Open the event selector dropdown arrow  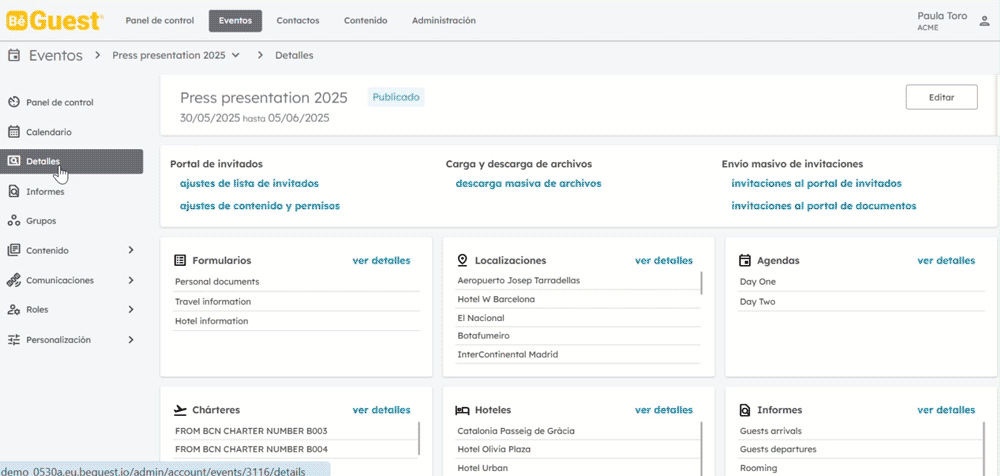coord(235,56)
